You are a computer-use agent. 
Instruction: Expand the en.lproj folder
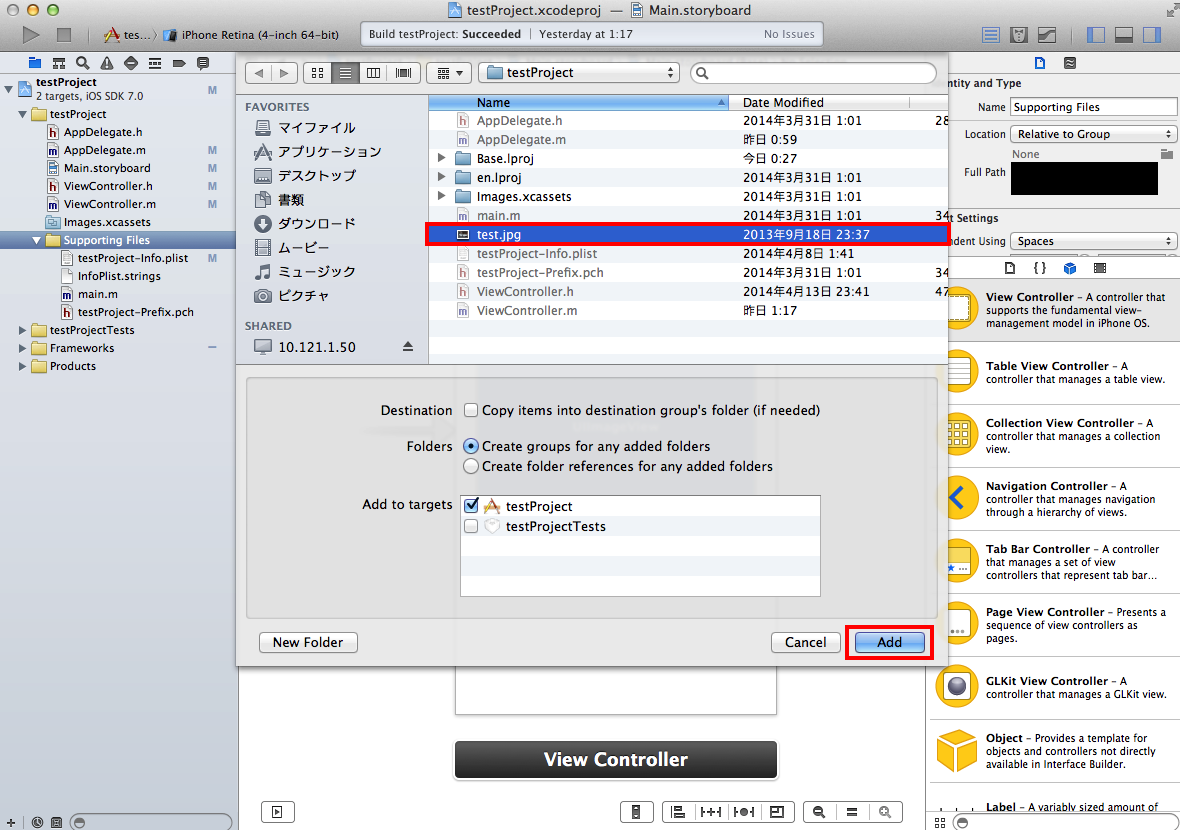pyautogui.click(x=442, y=177)
